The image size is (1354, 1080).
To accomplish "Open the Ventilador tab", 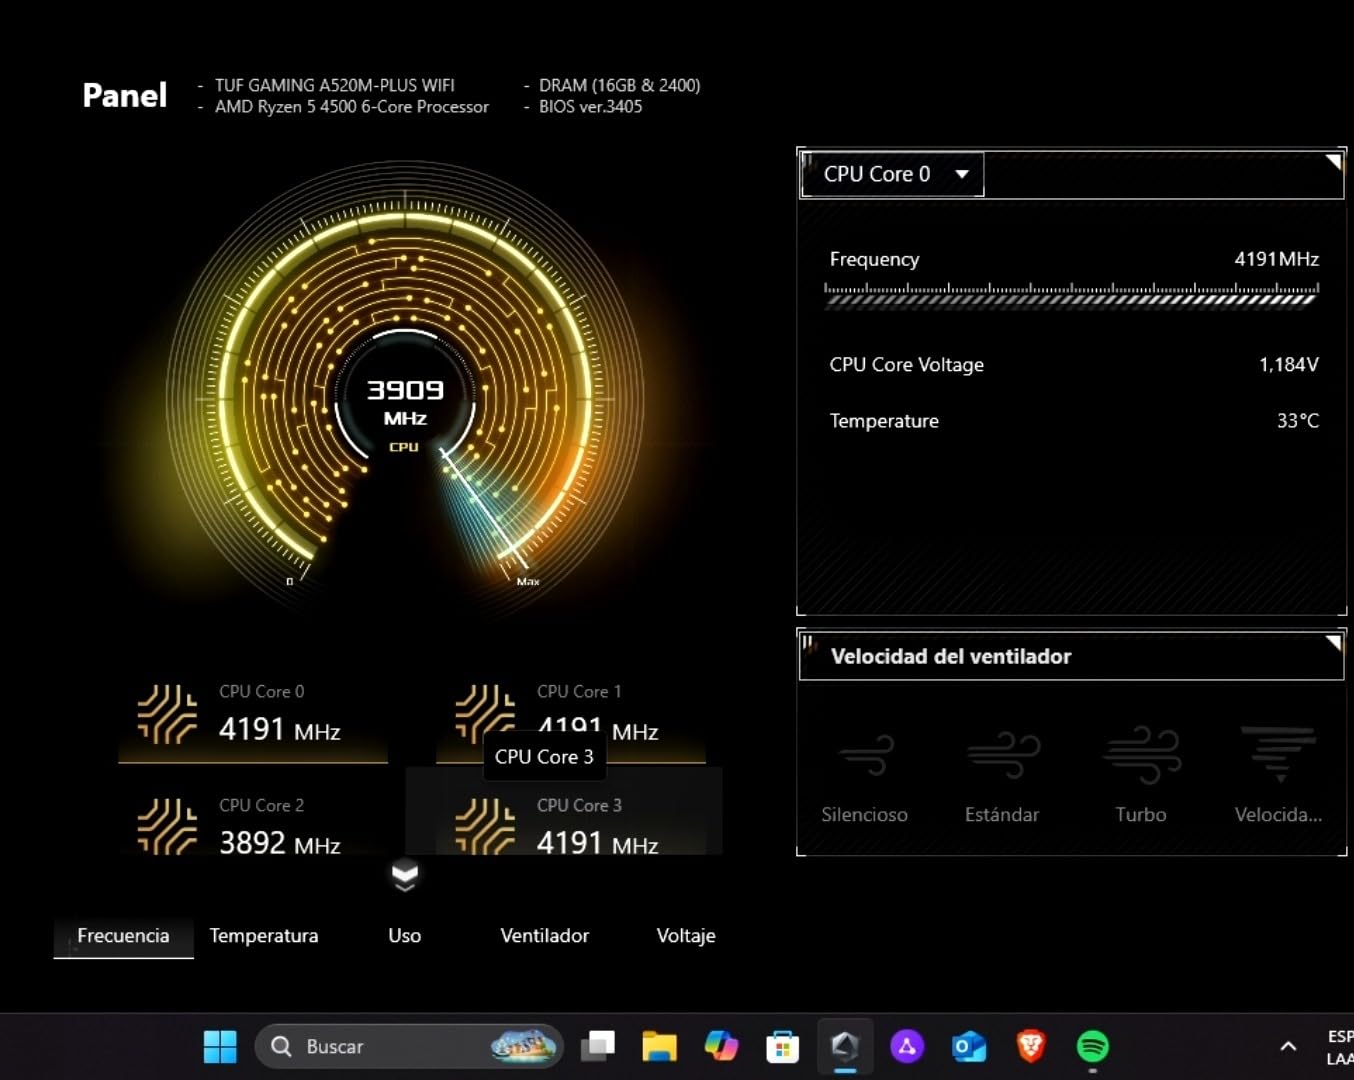I will pyautogui.click(x=544, y=936).
